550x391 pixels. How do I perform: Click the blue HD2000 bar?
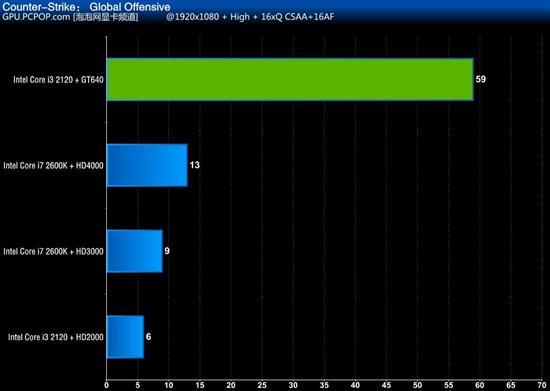click(x=125, y=337)
